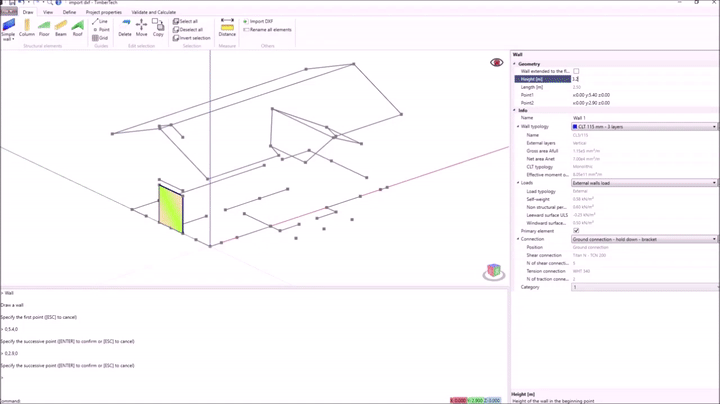Open the Wall typology CLT dropdown
This screenshot has width=720, height=404.
(x=644, y=127)
